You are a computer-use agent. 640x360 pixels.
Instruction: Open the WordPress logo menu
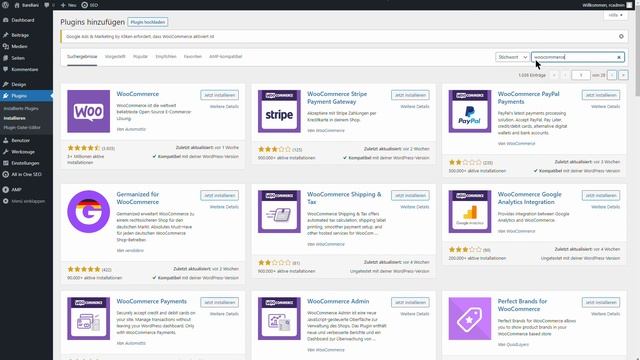pyautogui.click(x=5, y=5)
